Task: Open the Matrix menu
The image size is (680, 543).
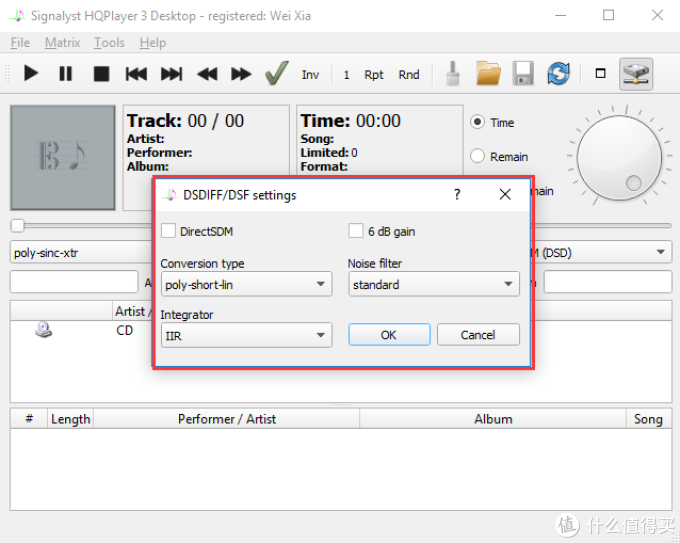Action: 62,43
